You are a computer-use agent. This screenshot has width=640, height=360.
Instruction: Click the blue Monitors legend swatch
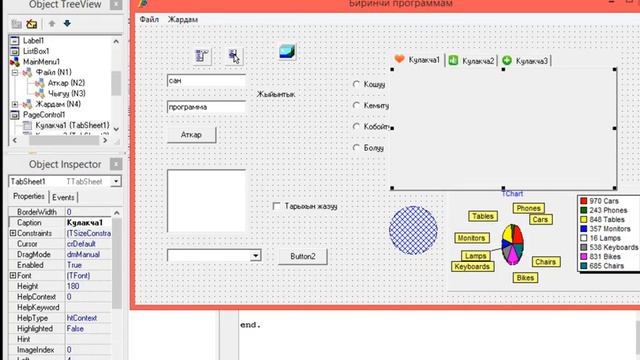tap(584, 229)
